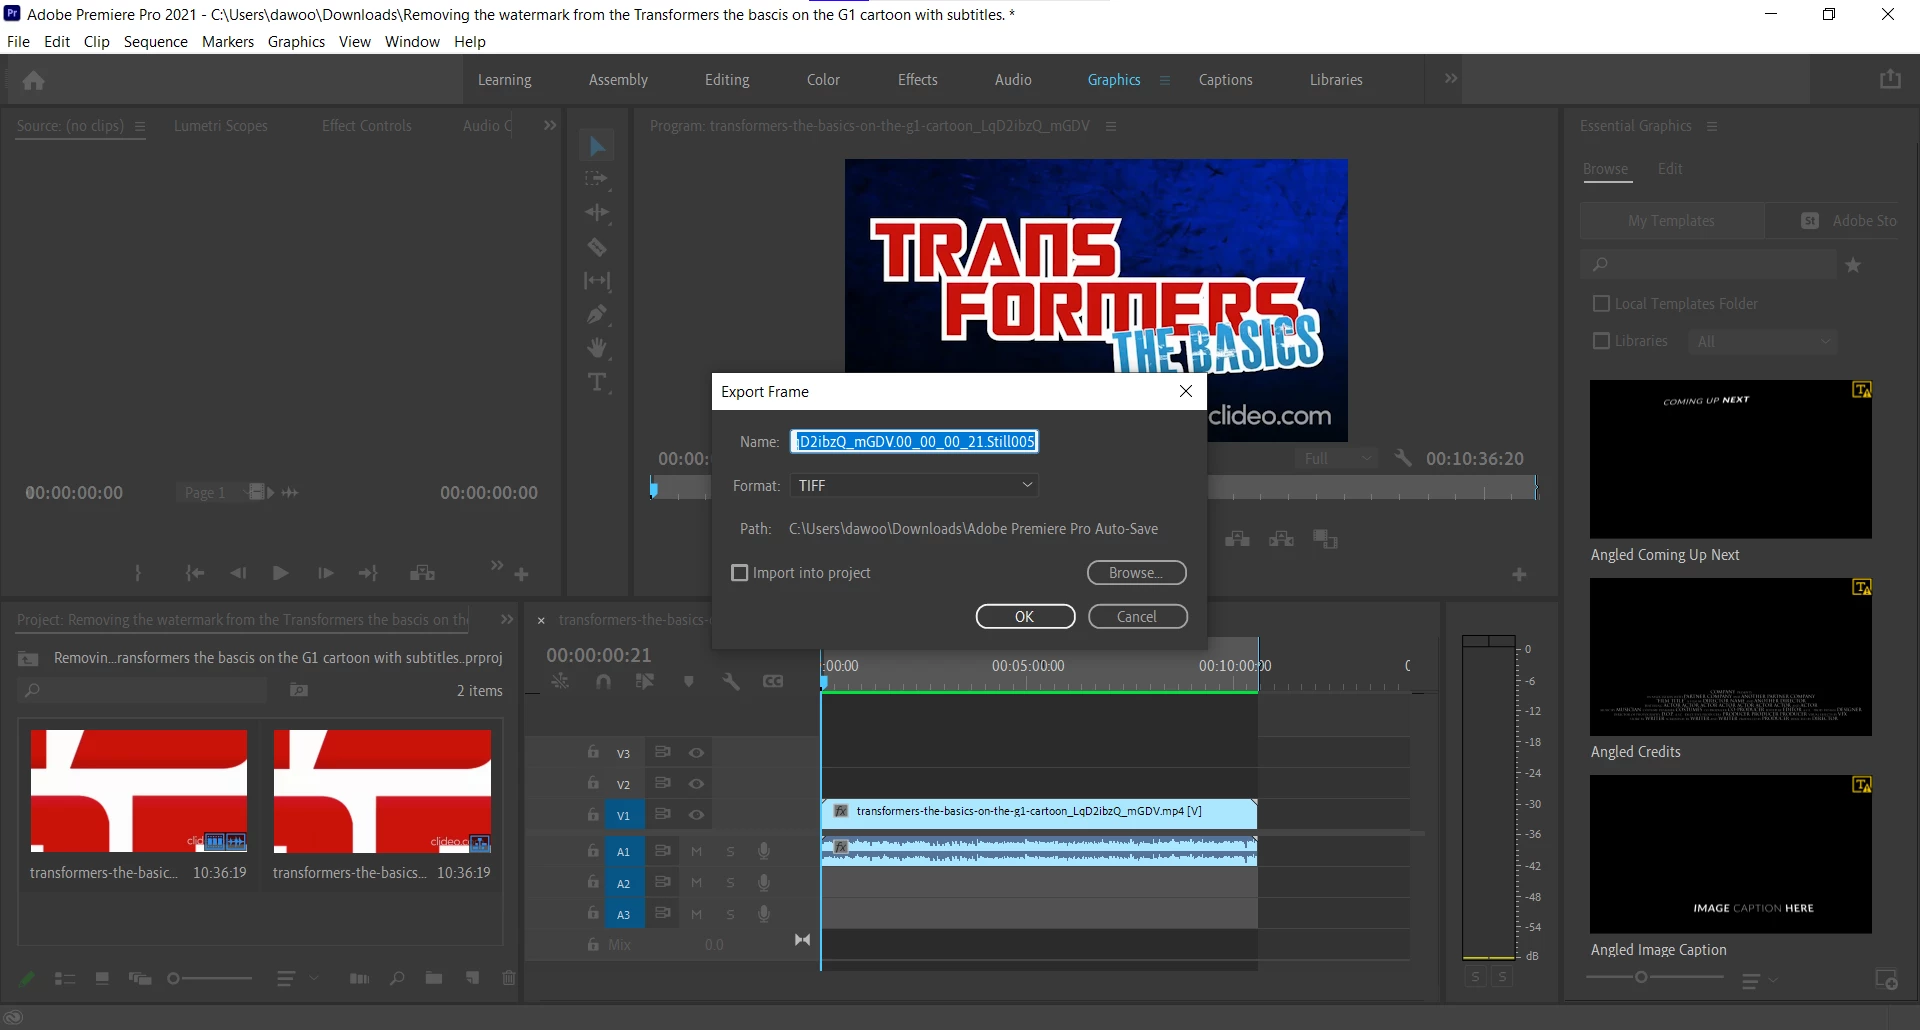Click Browse to choose export path

(1136, 573)
